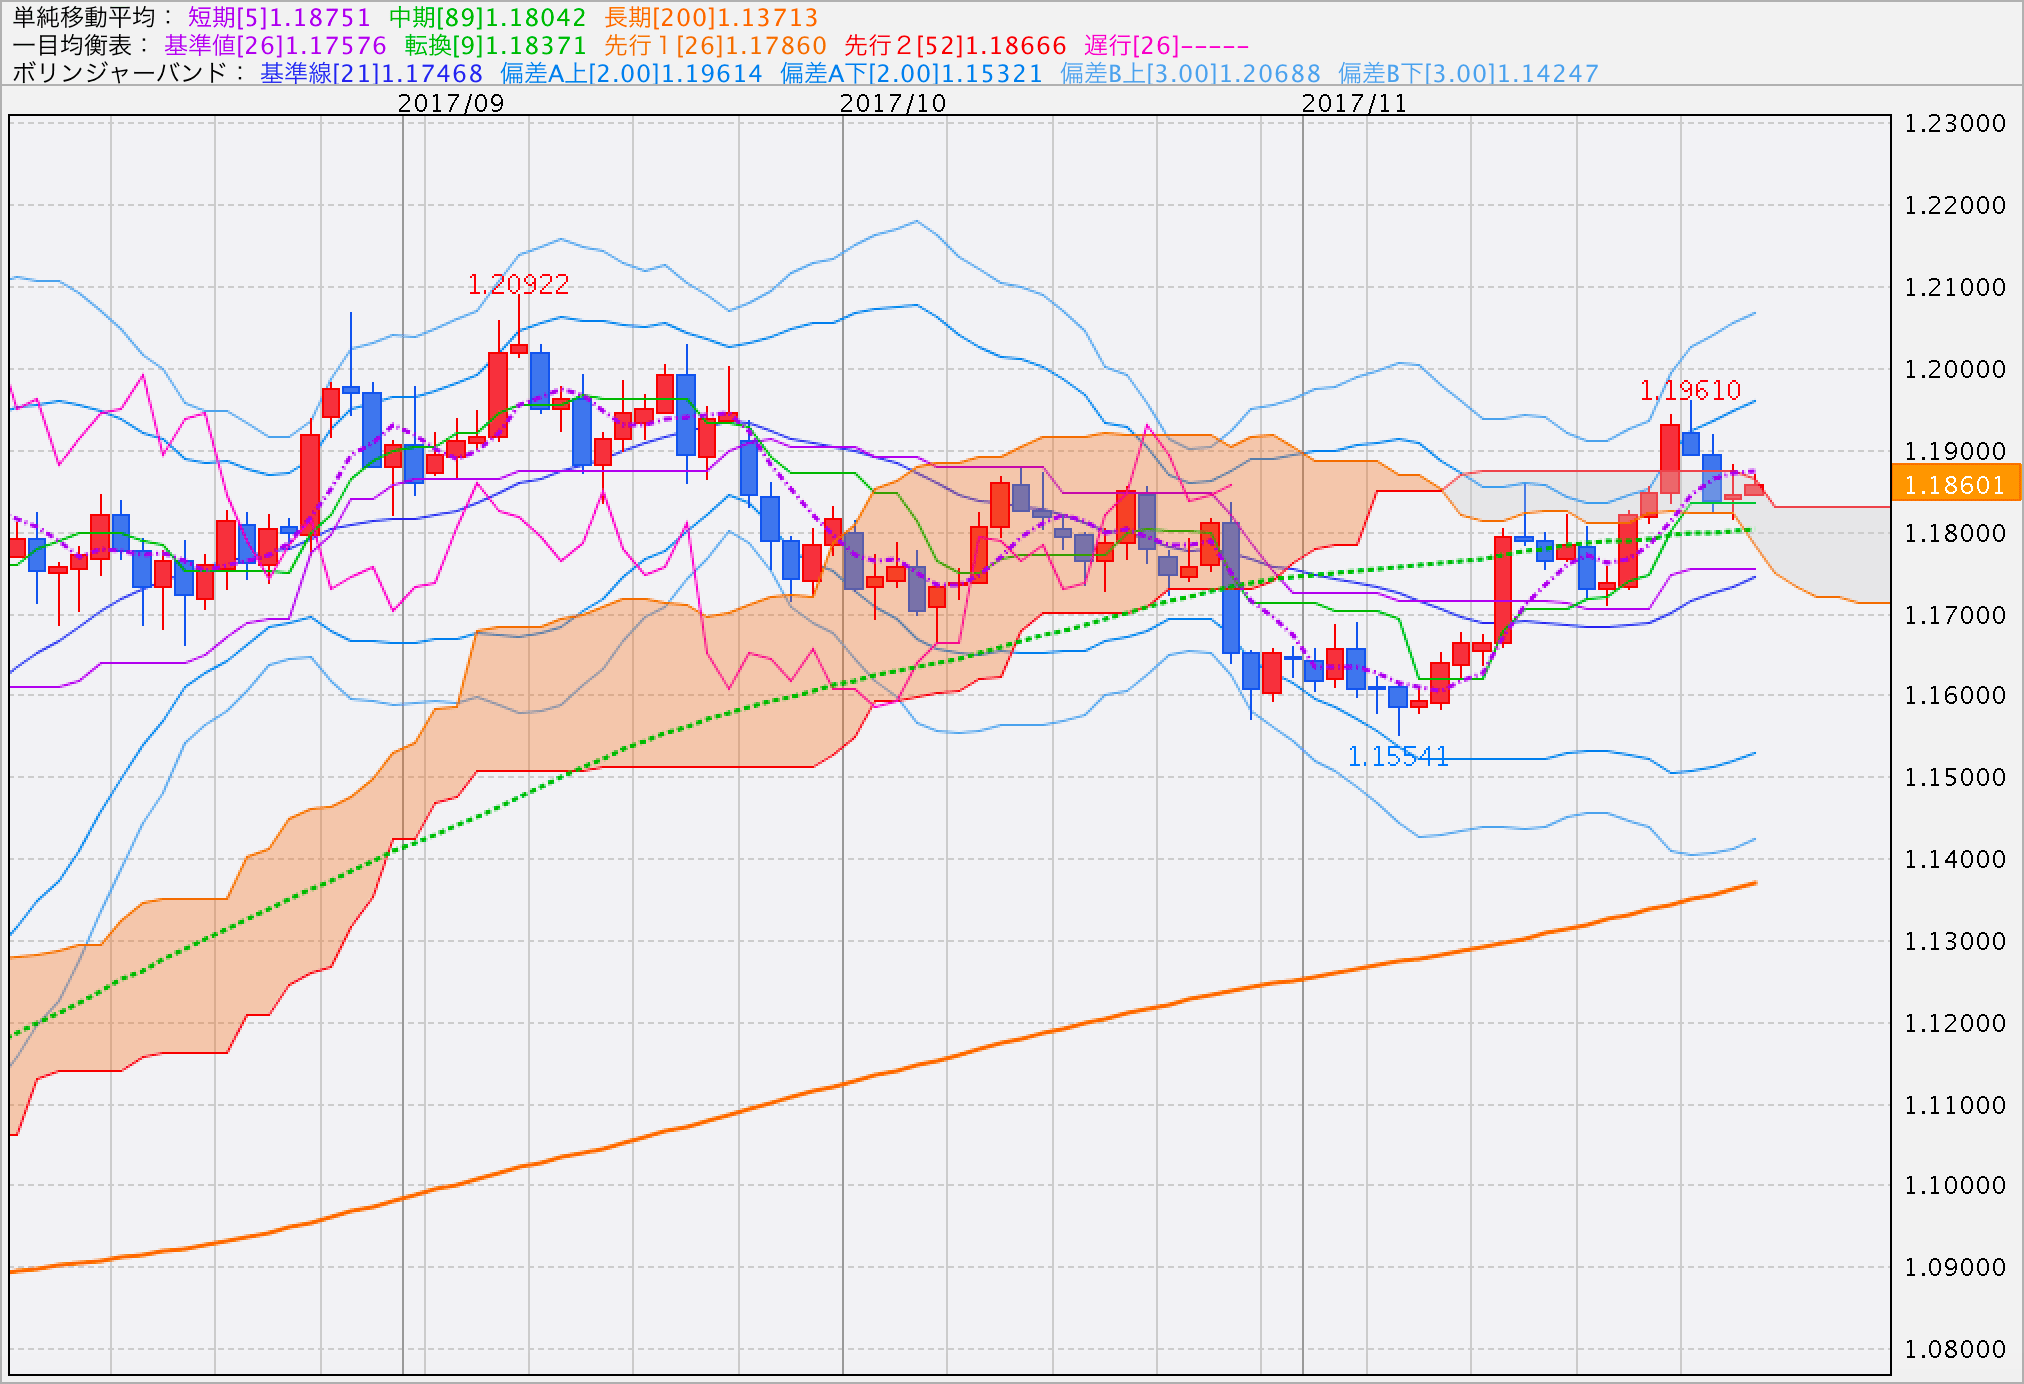Viewport: 2024px width, 1384px height.
Task: Click the 1.18000 price axis label
Action: pyautogui.click(x=1955, y=534)
